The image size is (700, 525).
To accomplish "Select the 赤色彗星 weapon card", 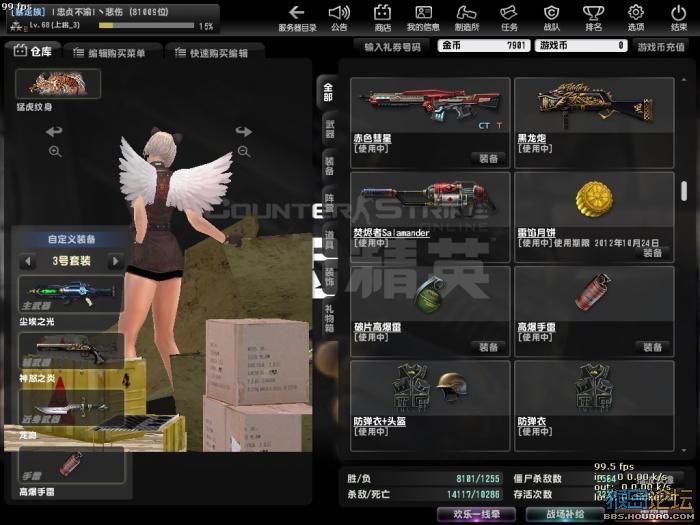I will (x=430, y=122).
